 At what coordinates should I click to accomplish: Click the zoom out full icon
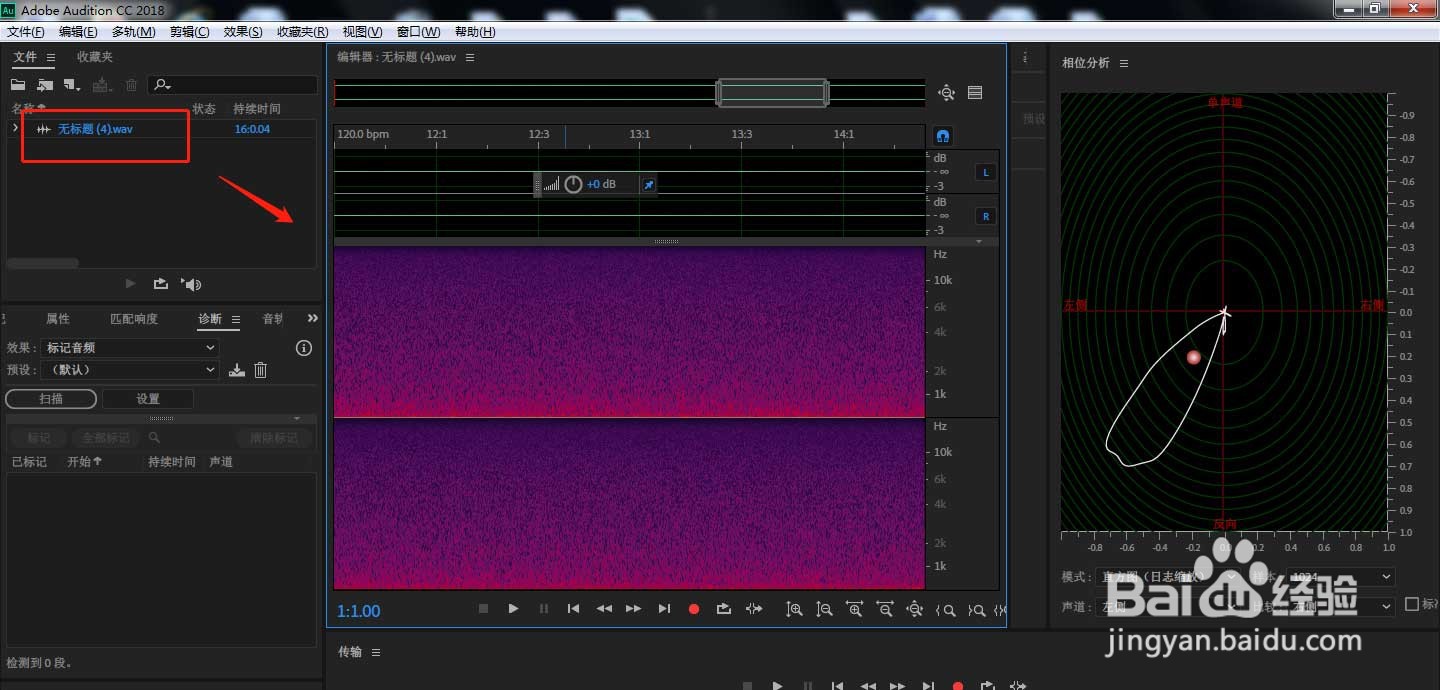point(914,609)
